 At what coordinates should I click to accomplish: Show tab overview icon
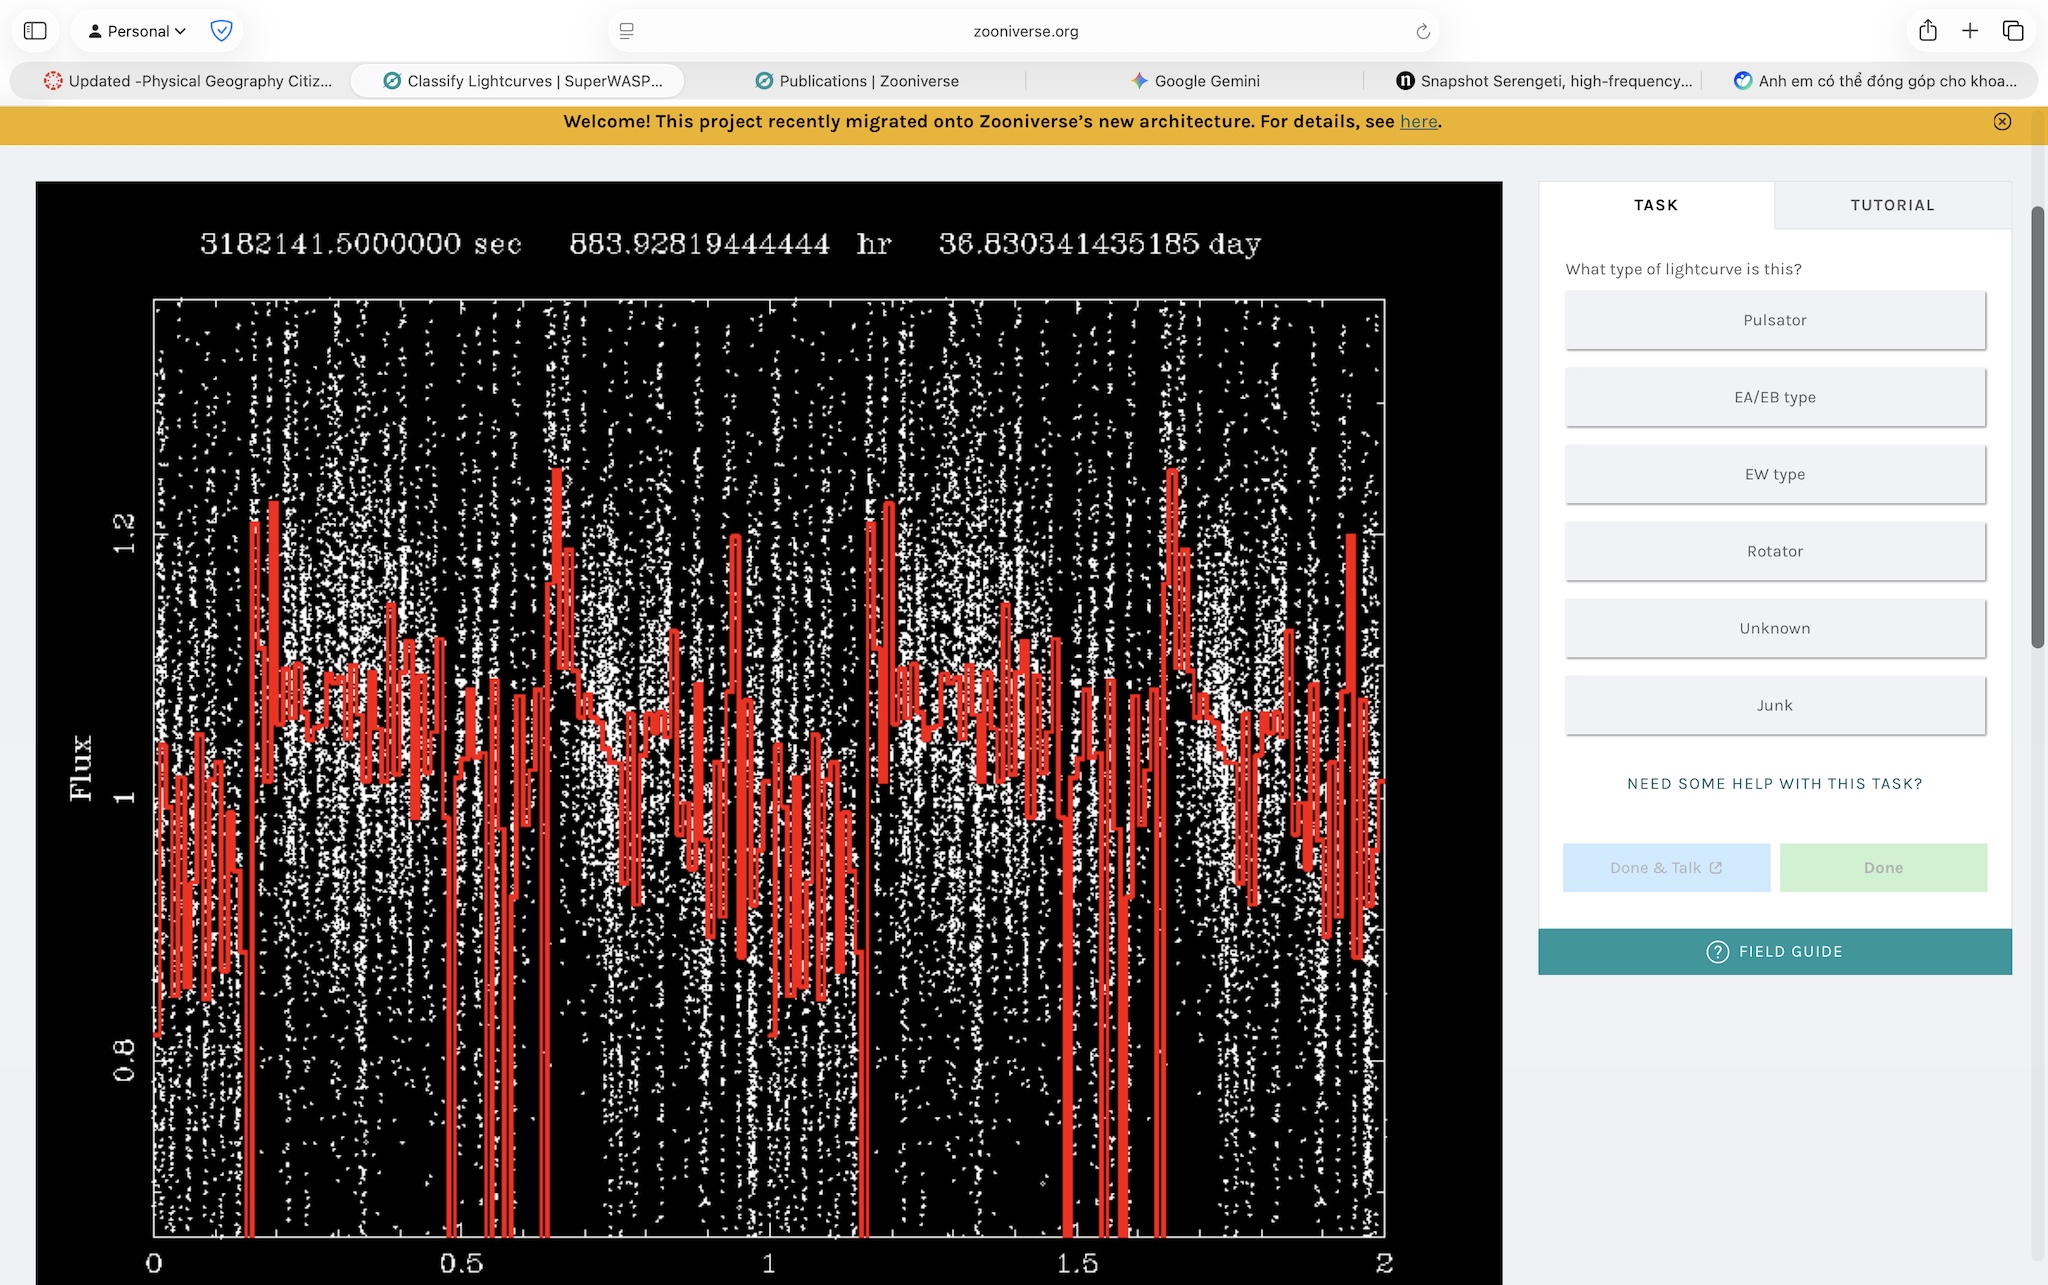(2013, 31)
